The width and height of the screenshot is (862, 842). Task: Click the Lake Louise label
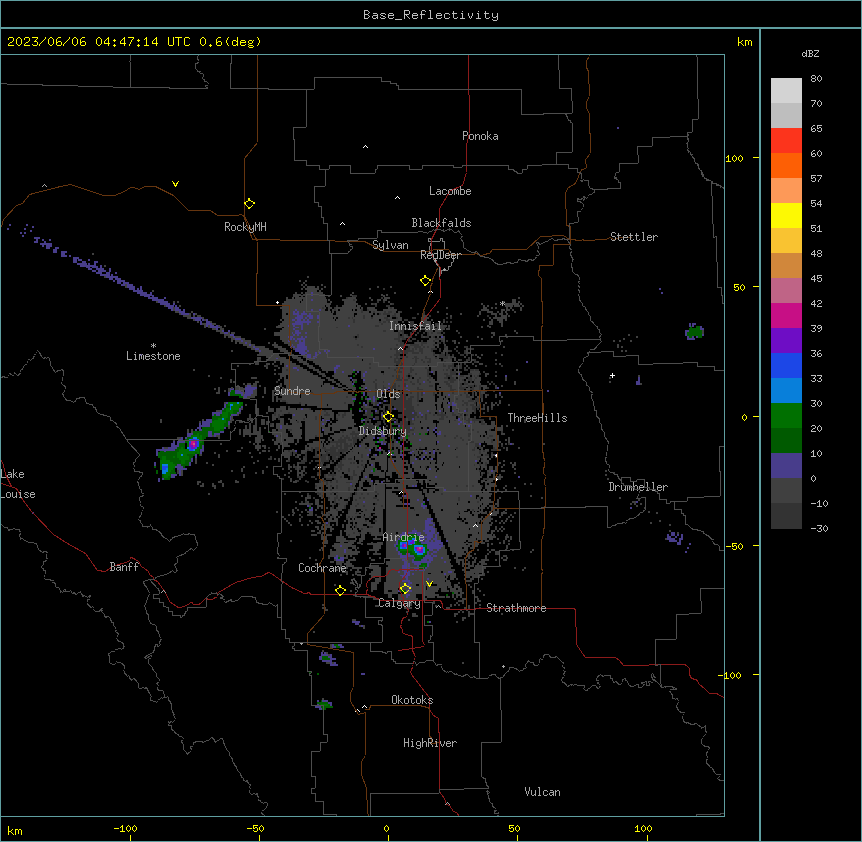pos(17,484)
